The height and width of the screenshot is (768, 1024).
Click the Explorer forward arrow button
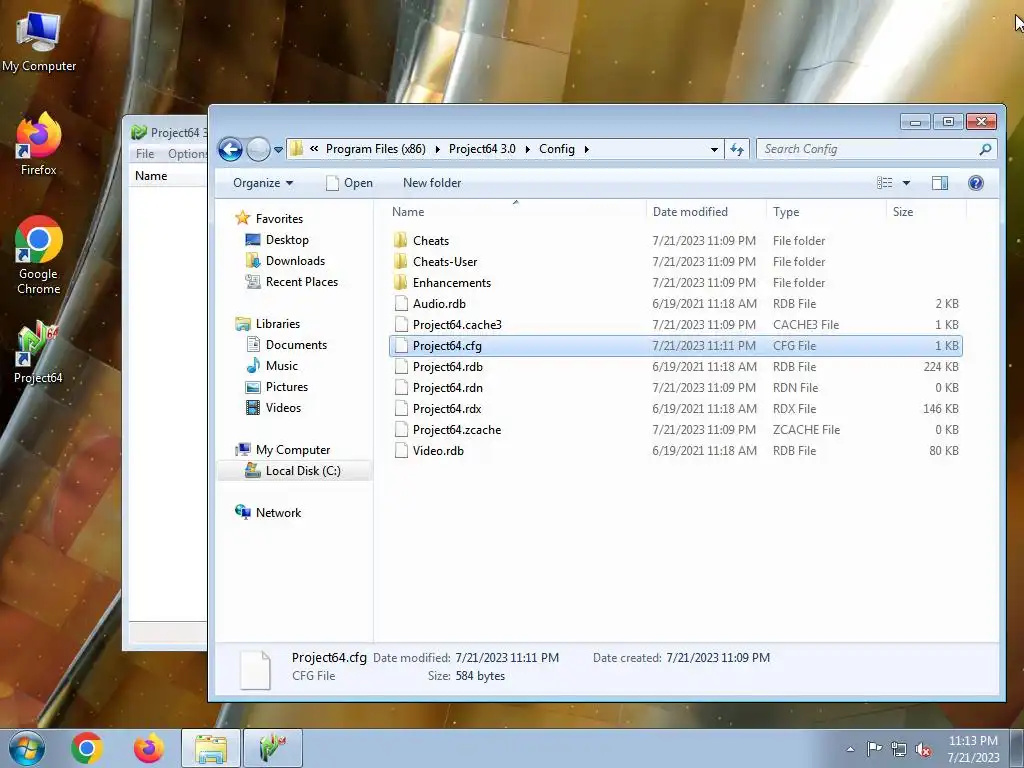click(x=258, y=150)
